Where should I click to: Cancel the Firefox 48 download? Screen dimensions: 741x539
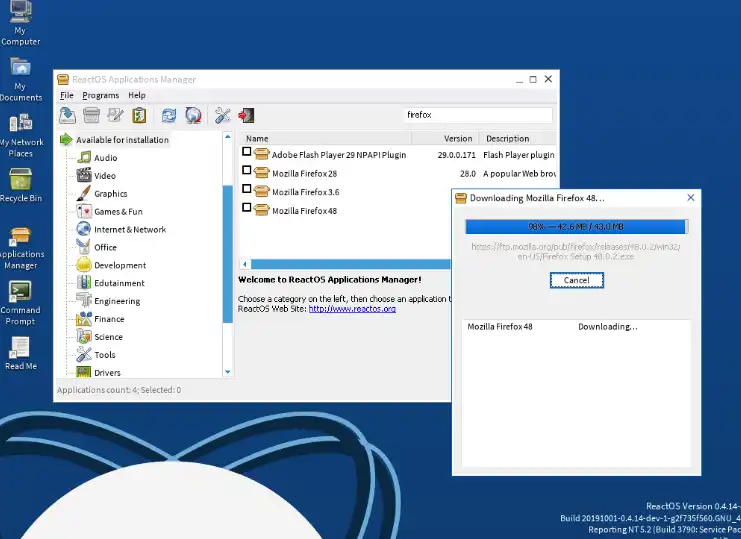coord(576,280)
